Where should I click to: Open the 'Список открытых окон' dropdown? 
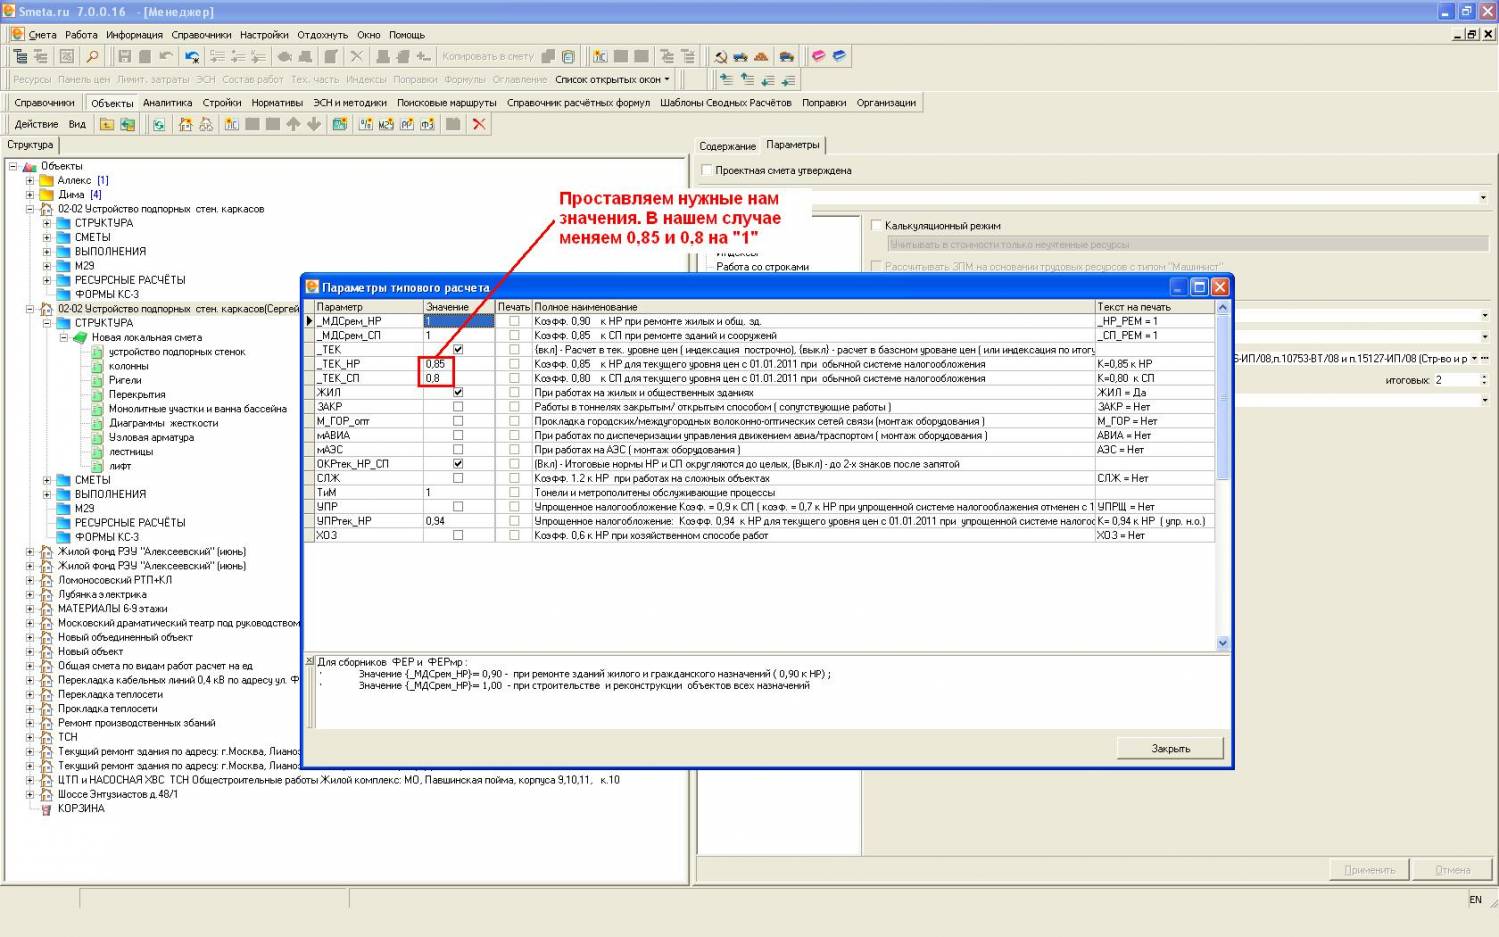point(612,79)
